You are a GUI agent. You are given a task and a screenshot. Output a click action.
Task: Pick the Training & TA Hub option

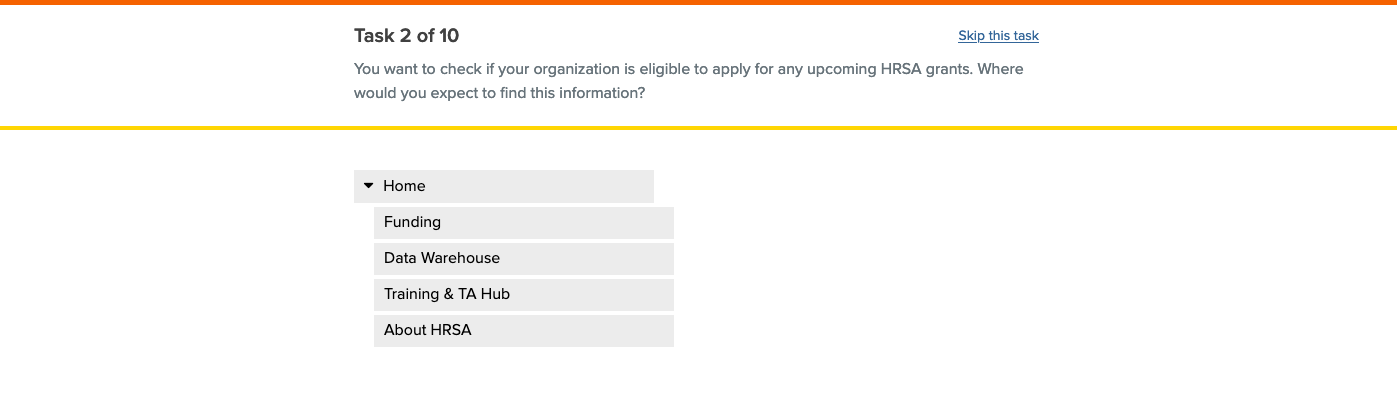(523, 294)
